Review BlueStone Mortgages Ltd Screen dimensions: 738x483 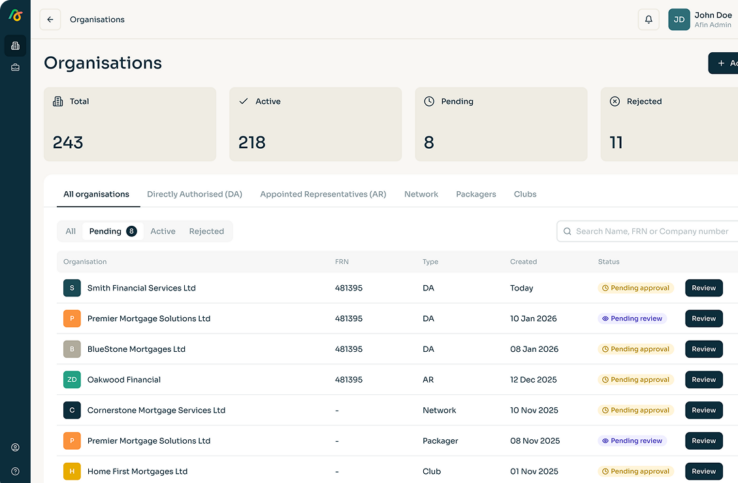click(x=704, y=349)
